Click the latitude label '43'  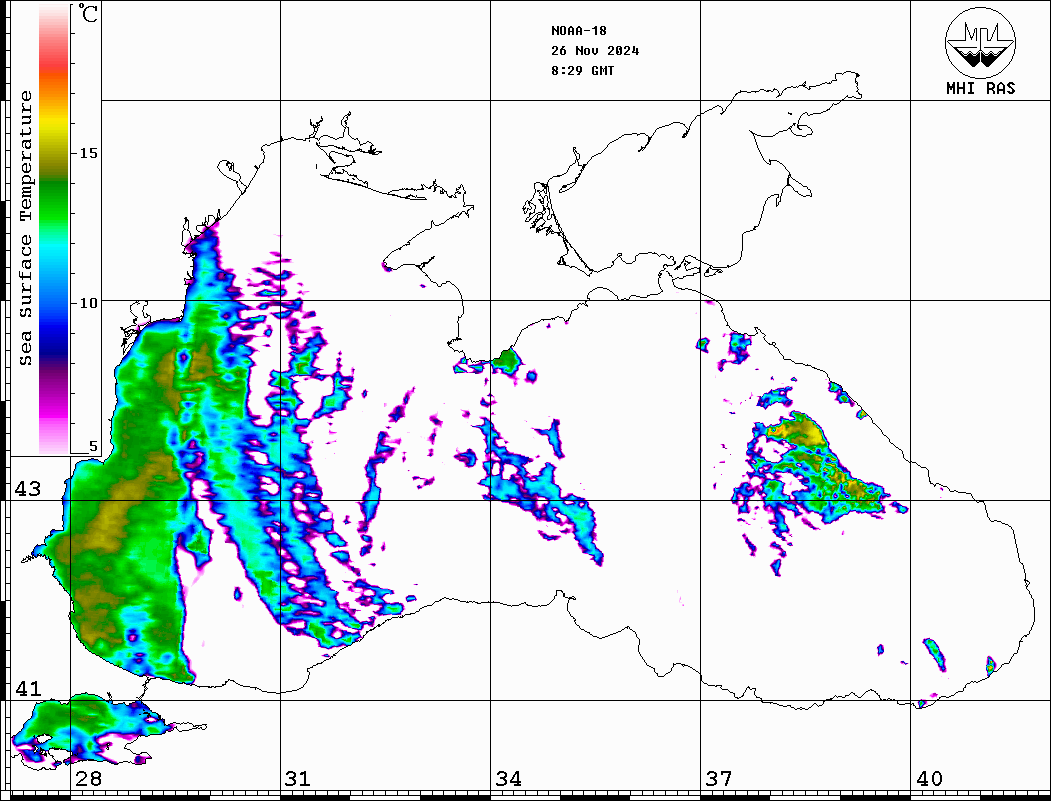point(27,489)
